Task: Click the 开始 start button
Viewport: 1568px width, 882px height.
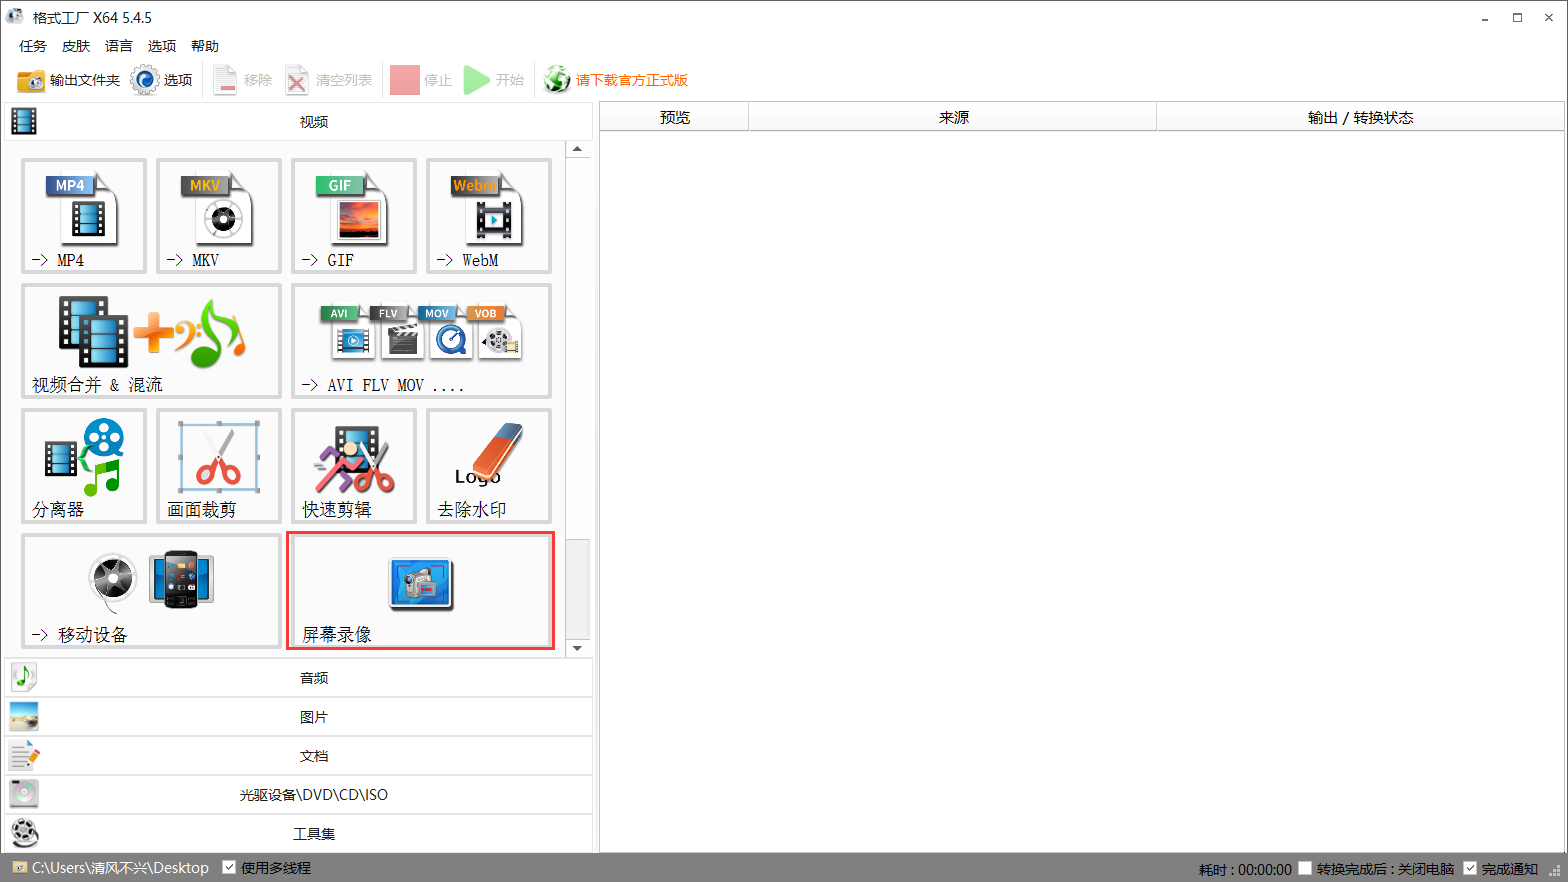Action: click(494, 80)
